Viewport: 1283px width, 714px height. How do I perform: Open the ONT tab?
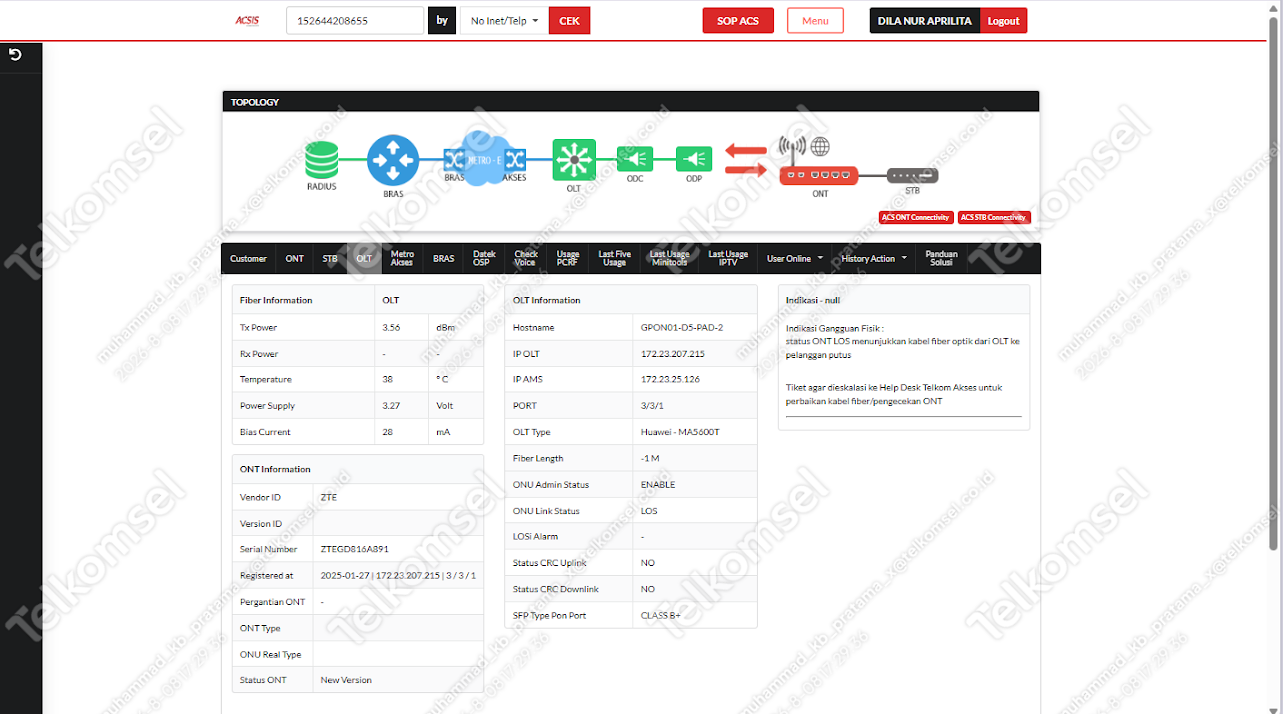294,258
